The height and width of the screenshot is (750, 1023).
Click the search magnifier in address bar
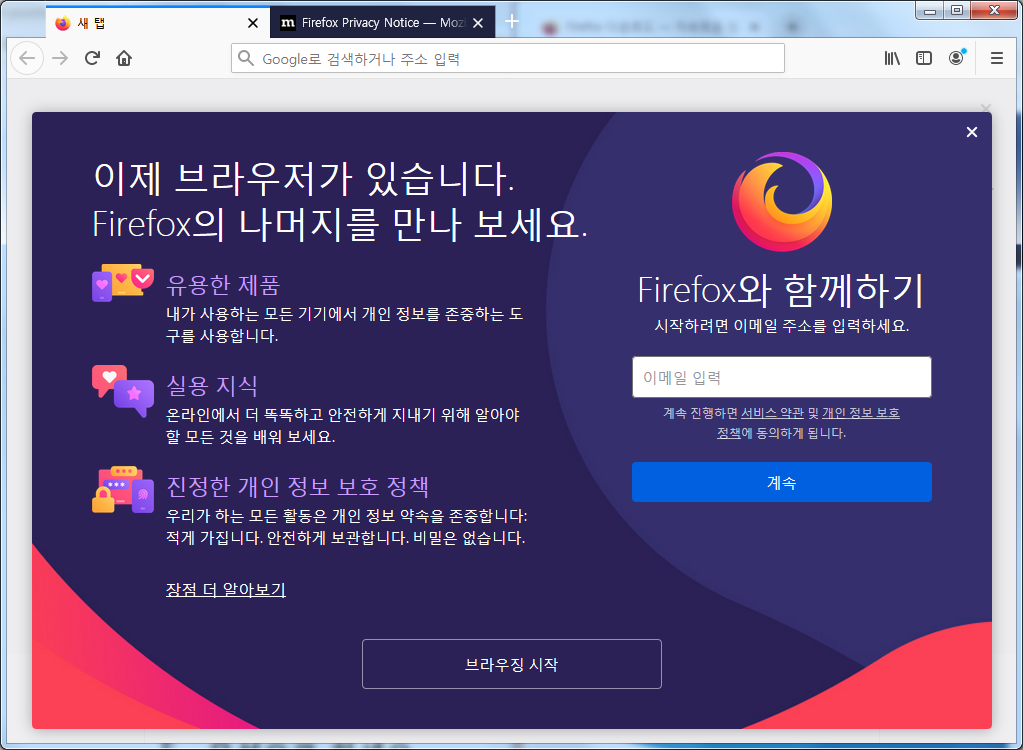(x=246, y=59)
